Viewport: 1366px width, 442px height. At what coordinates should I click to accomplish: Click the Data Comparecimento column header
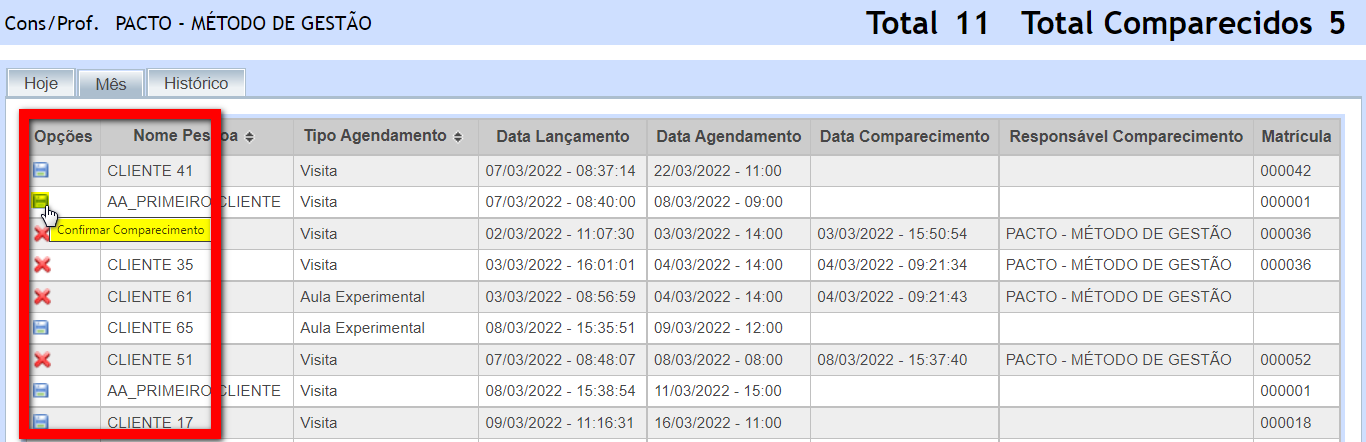904,136
